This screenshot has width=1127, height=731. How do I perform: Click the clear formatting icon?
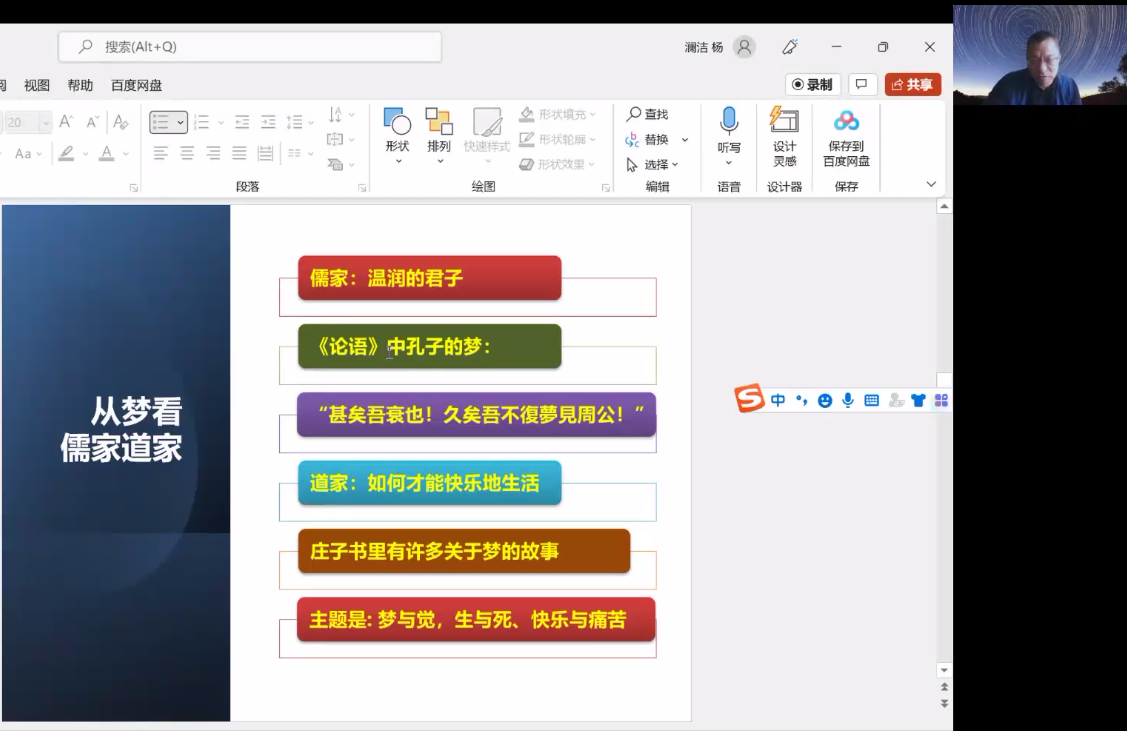tap(121, 122)
